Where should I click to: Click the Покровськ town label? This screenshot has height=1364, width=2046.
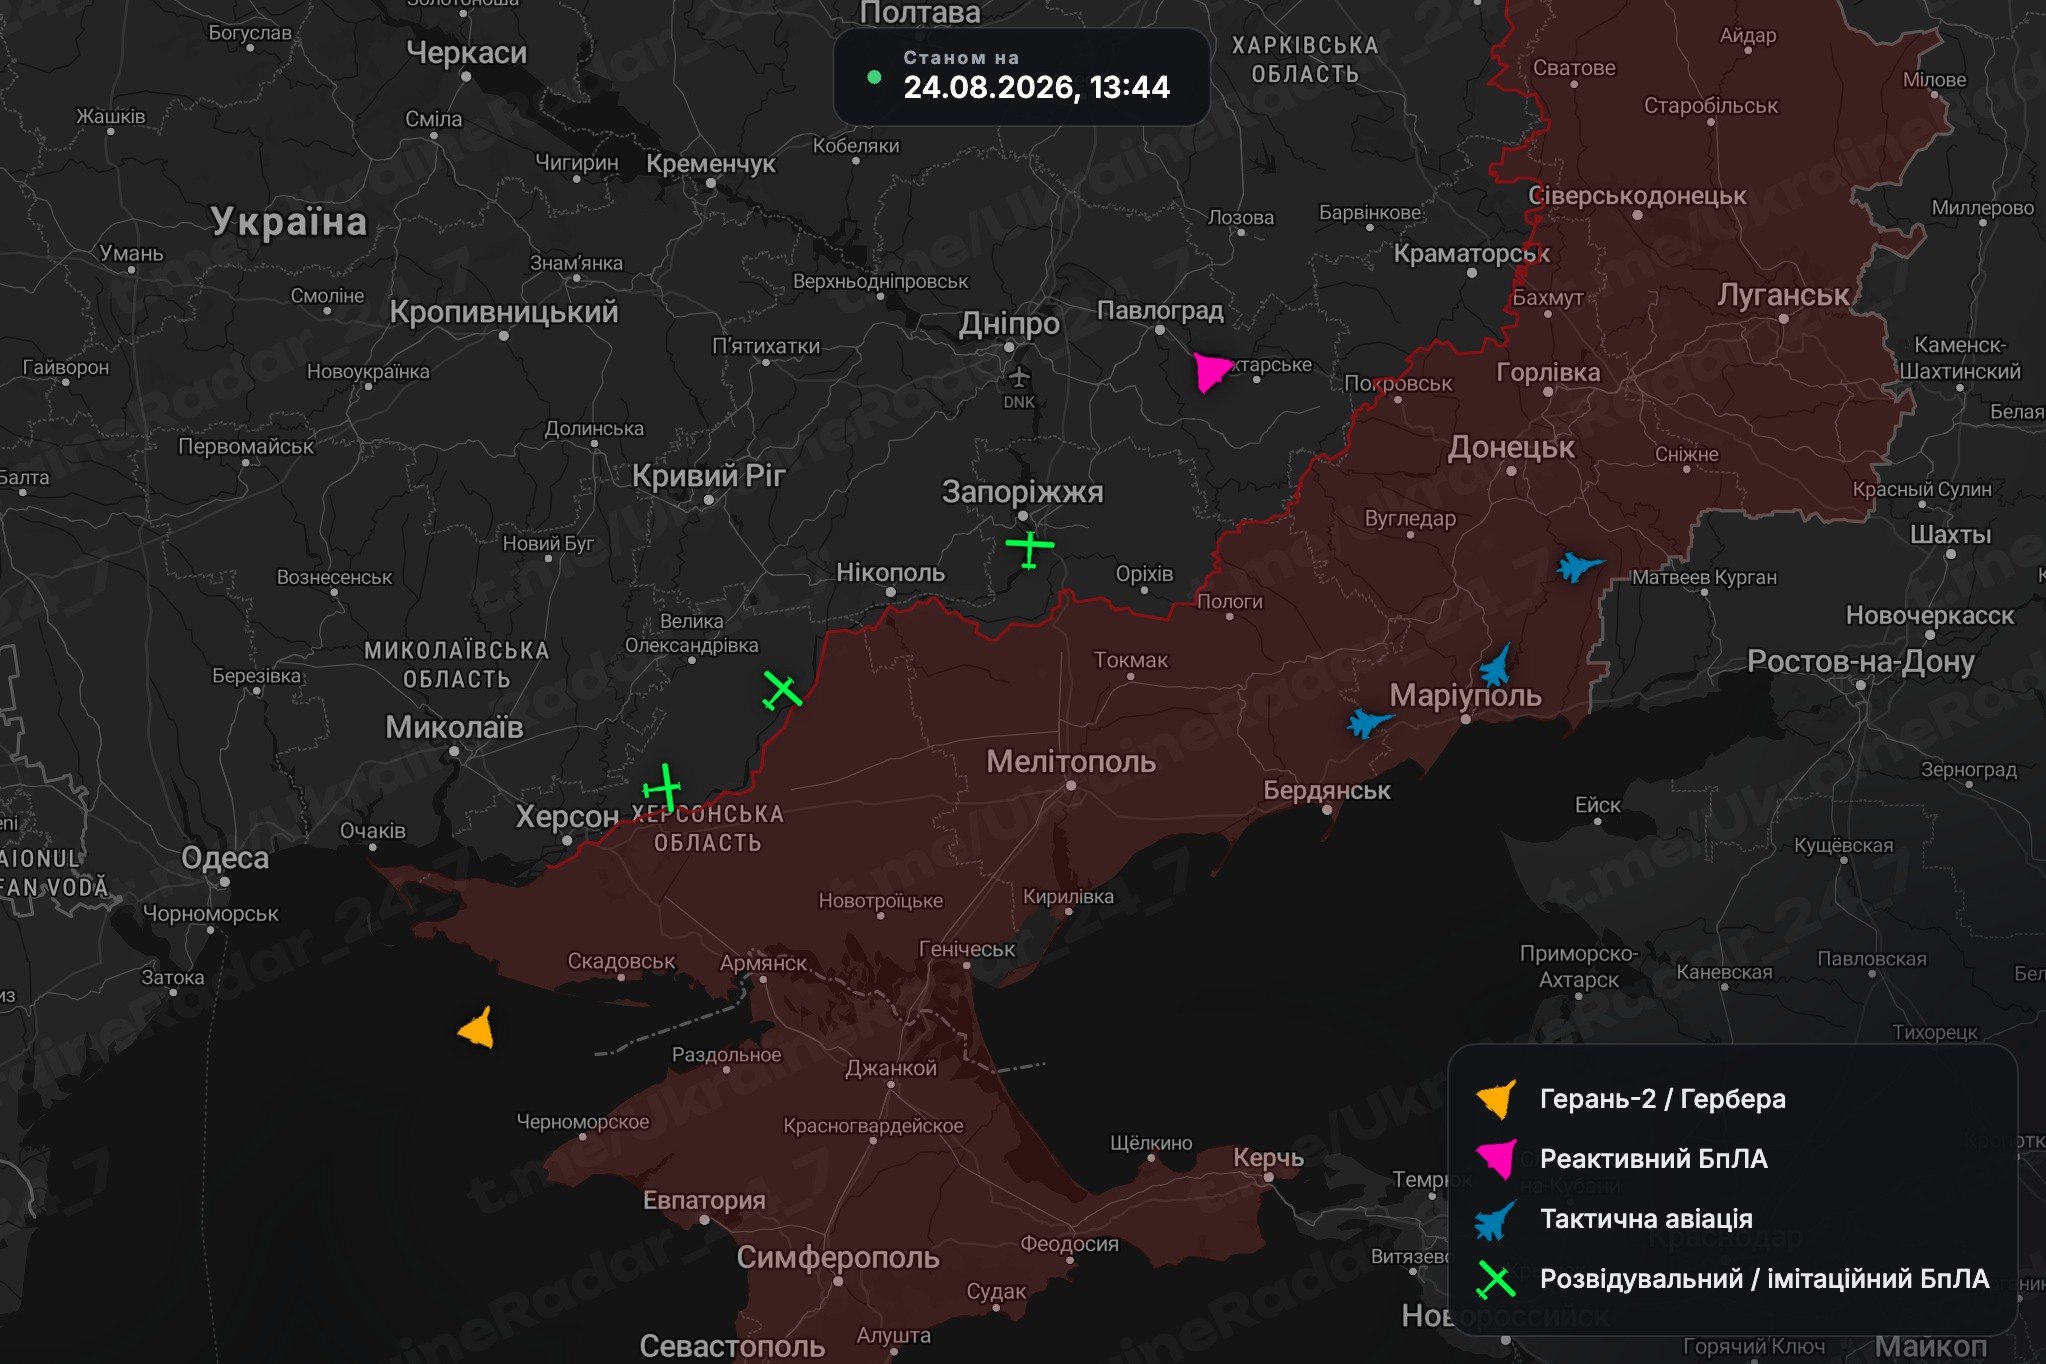[1398, 384]
